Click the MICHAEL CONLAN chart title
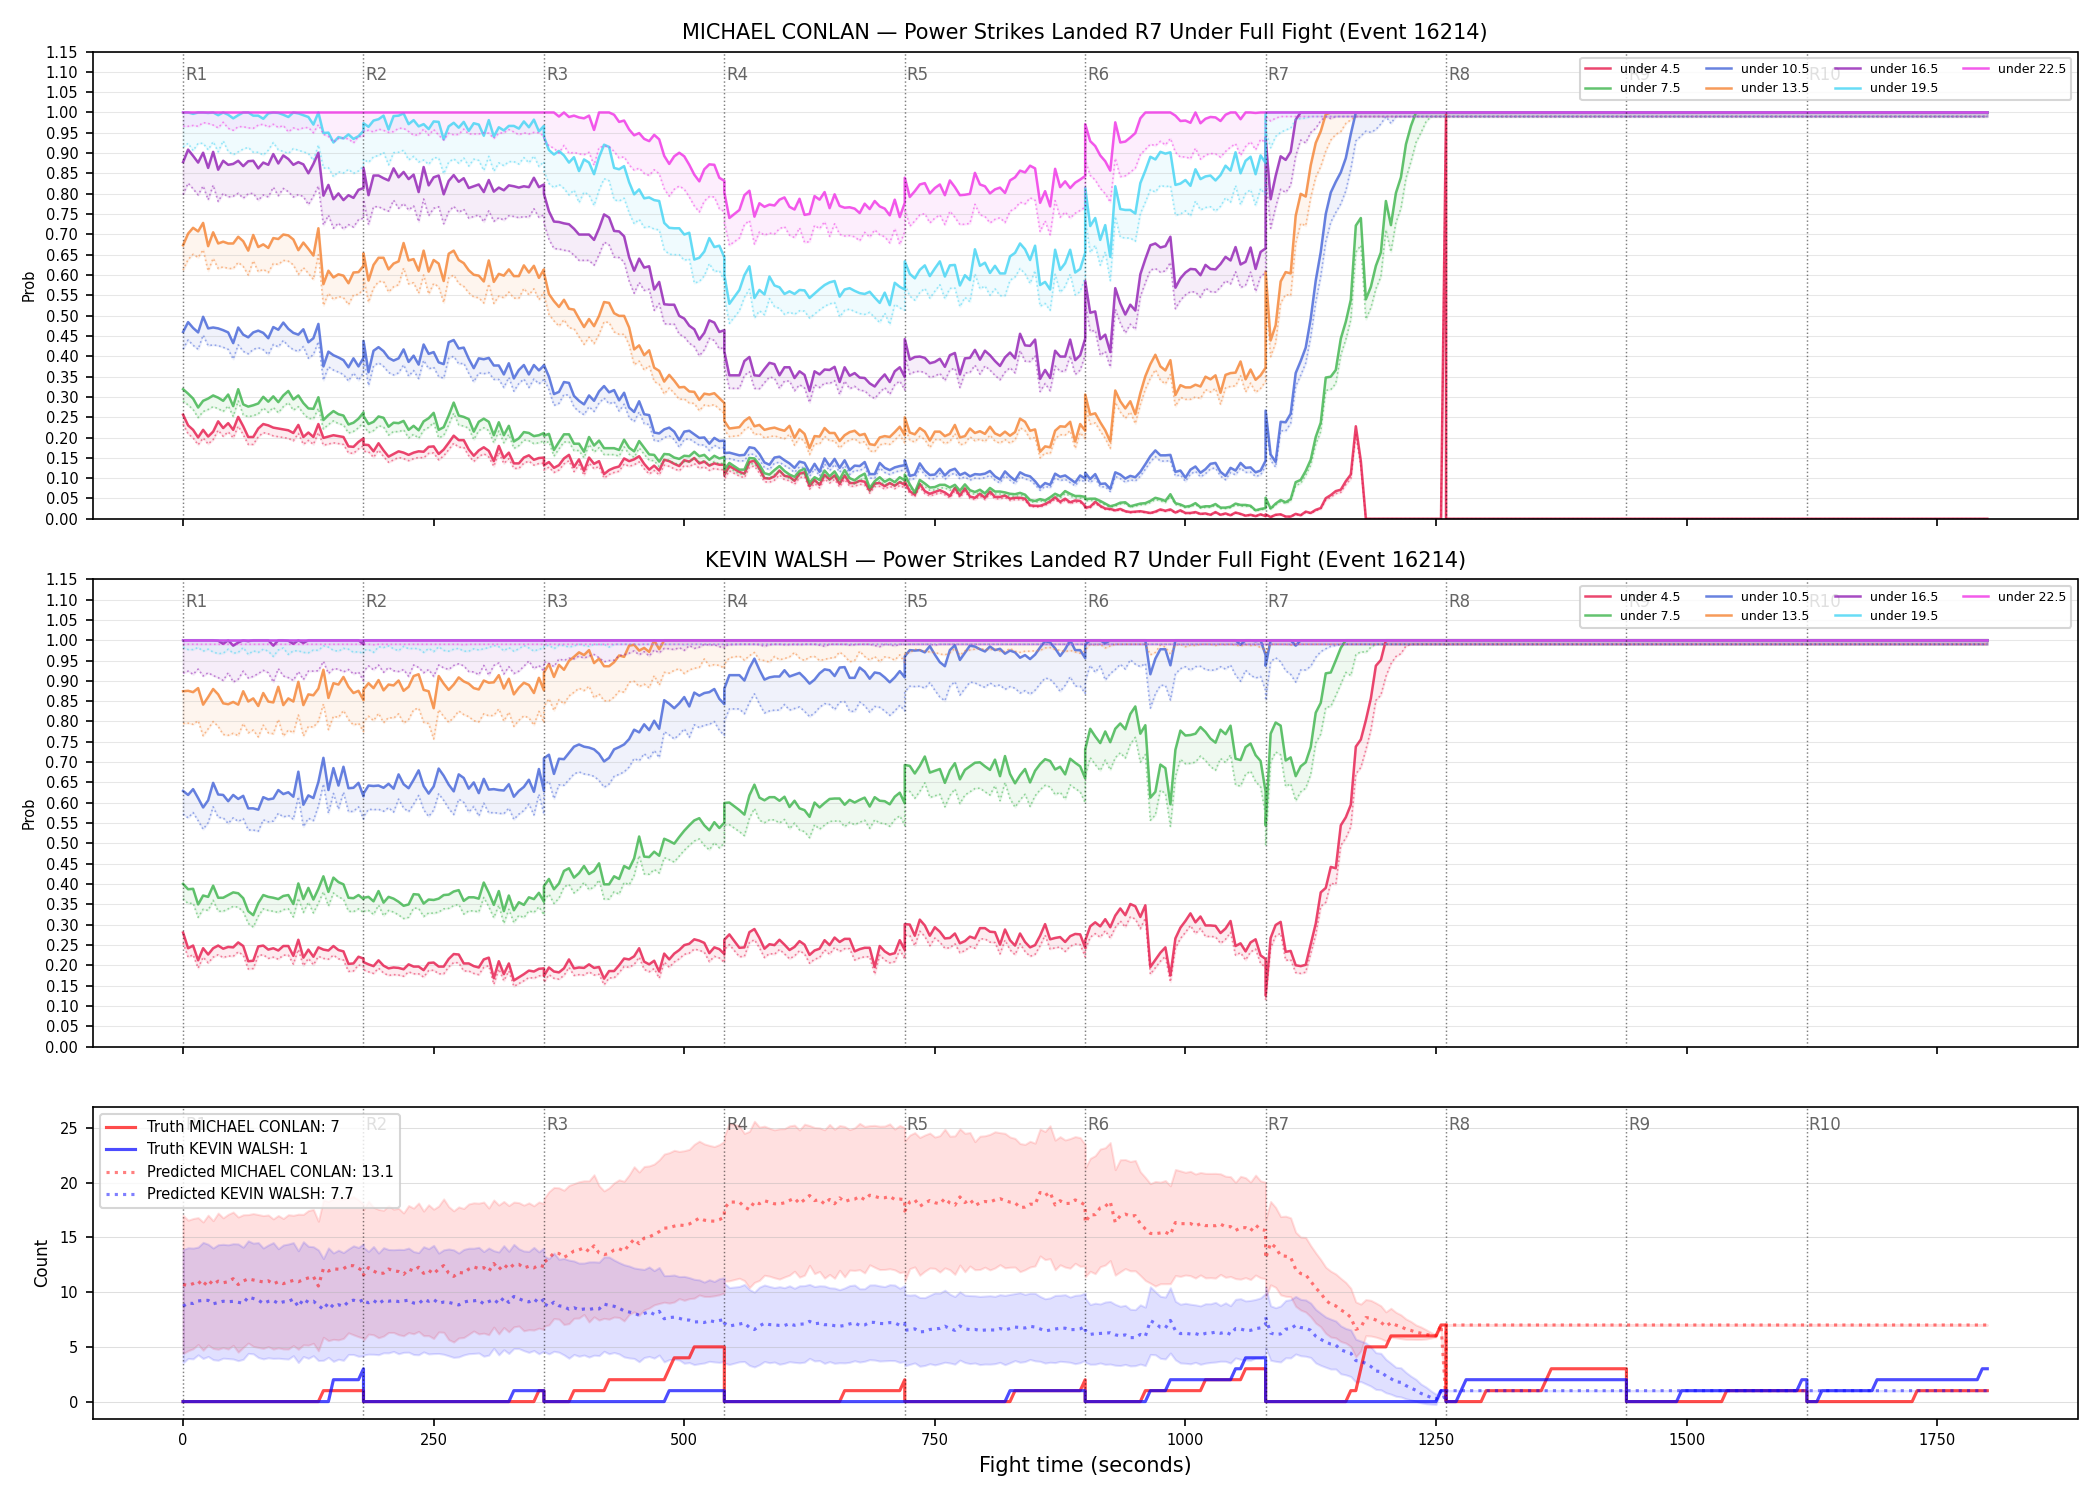2100x1500 pixels. tap(1084, 32)
